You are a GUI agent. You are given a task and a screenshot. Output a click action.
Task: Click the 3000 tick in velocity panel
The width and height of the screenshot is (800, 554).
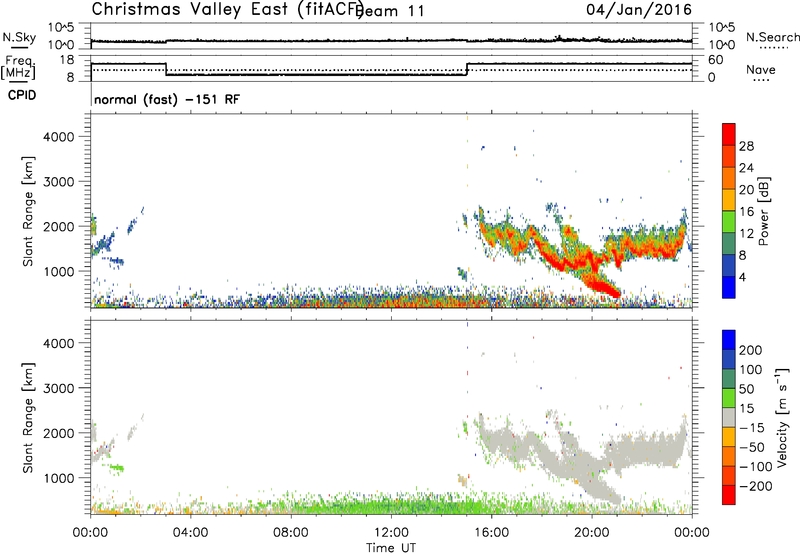click(x=59, y=388)
